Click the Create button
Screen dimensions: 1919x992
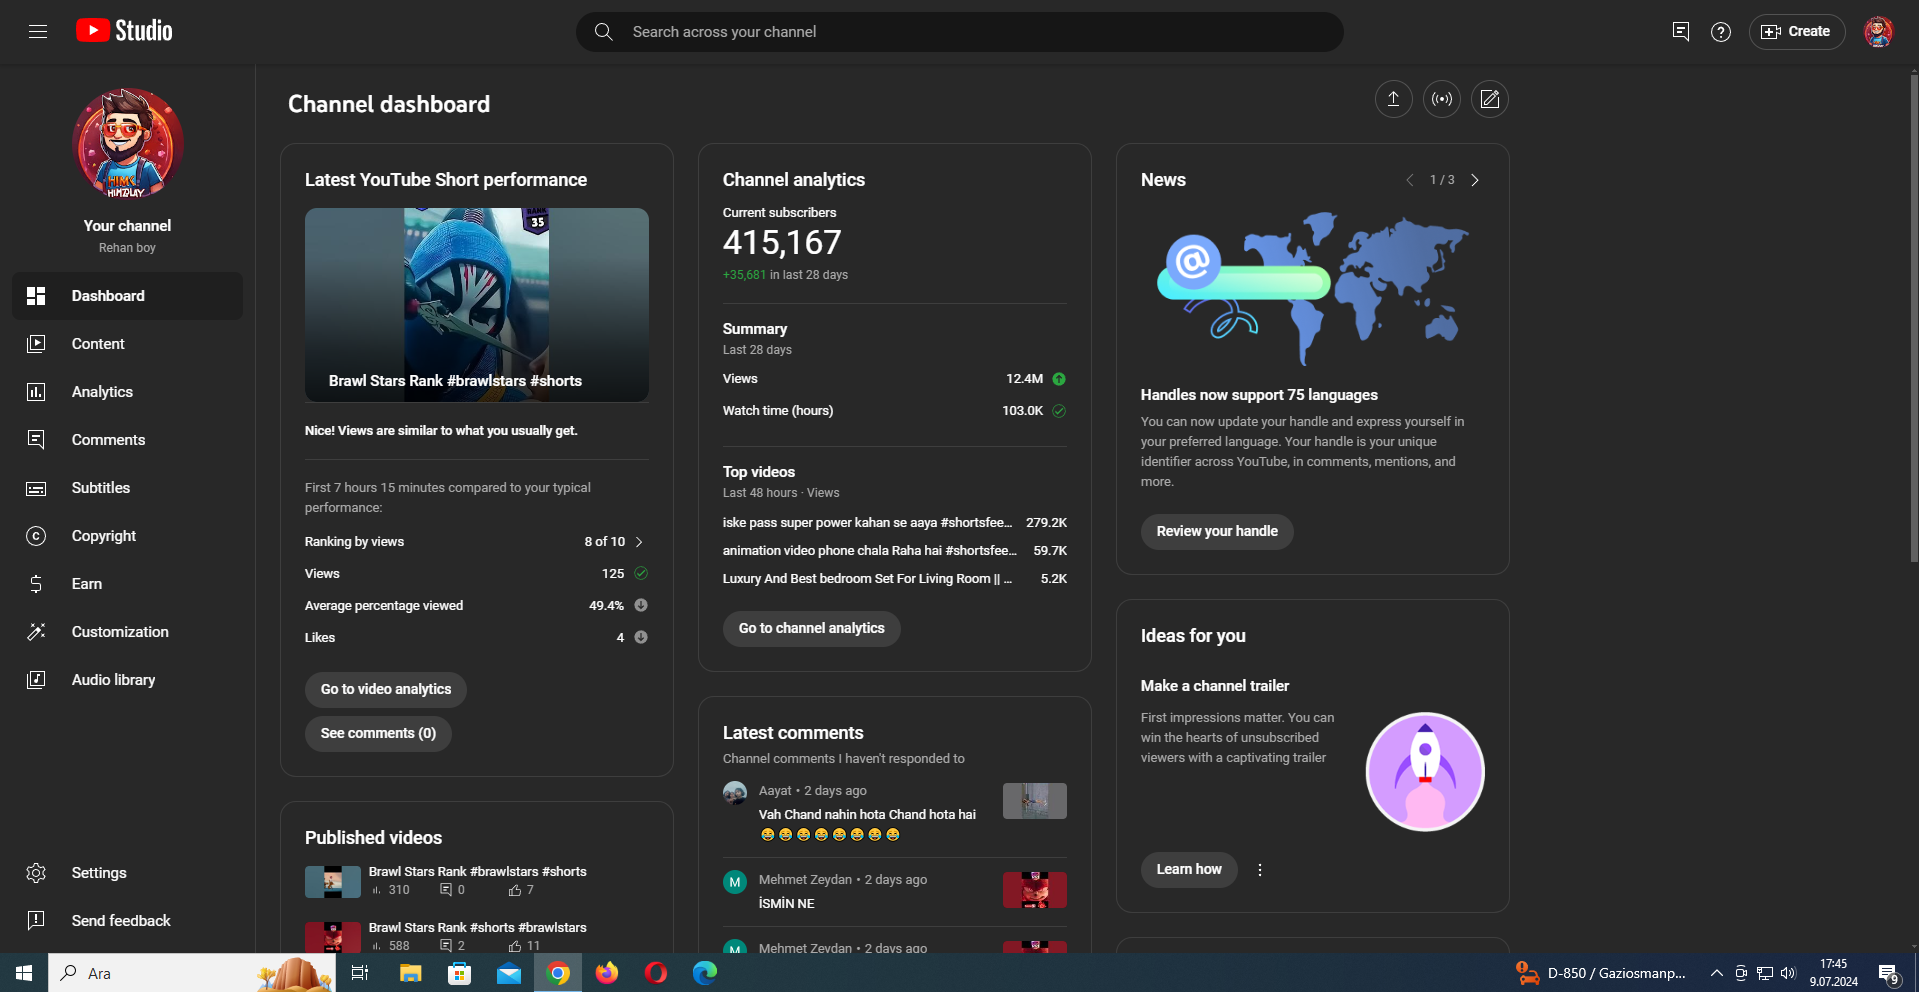[1796, 32]
